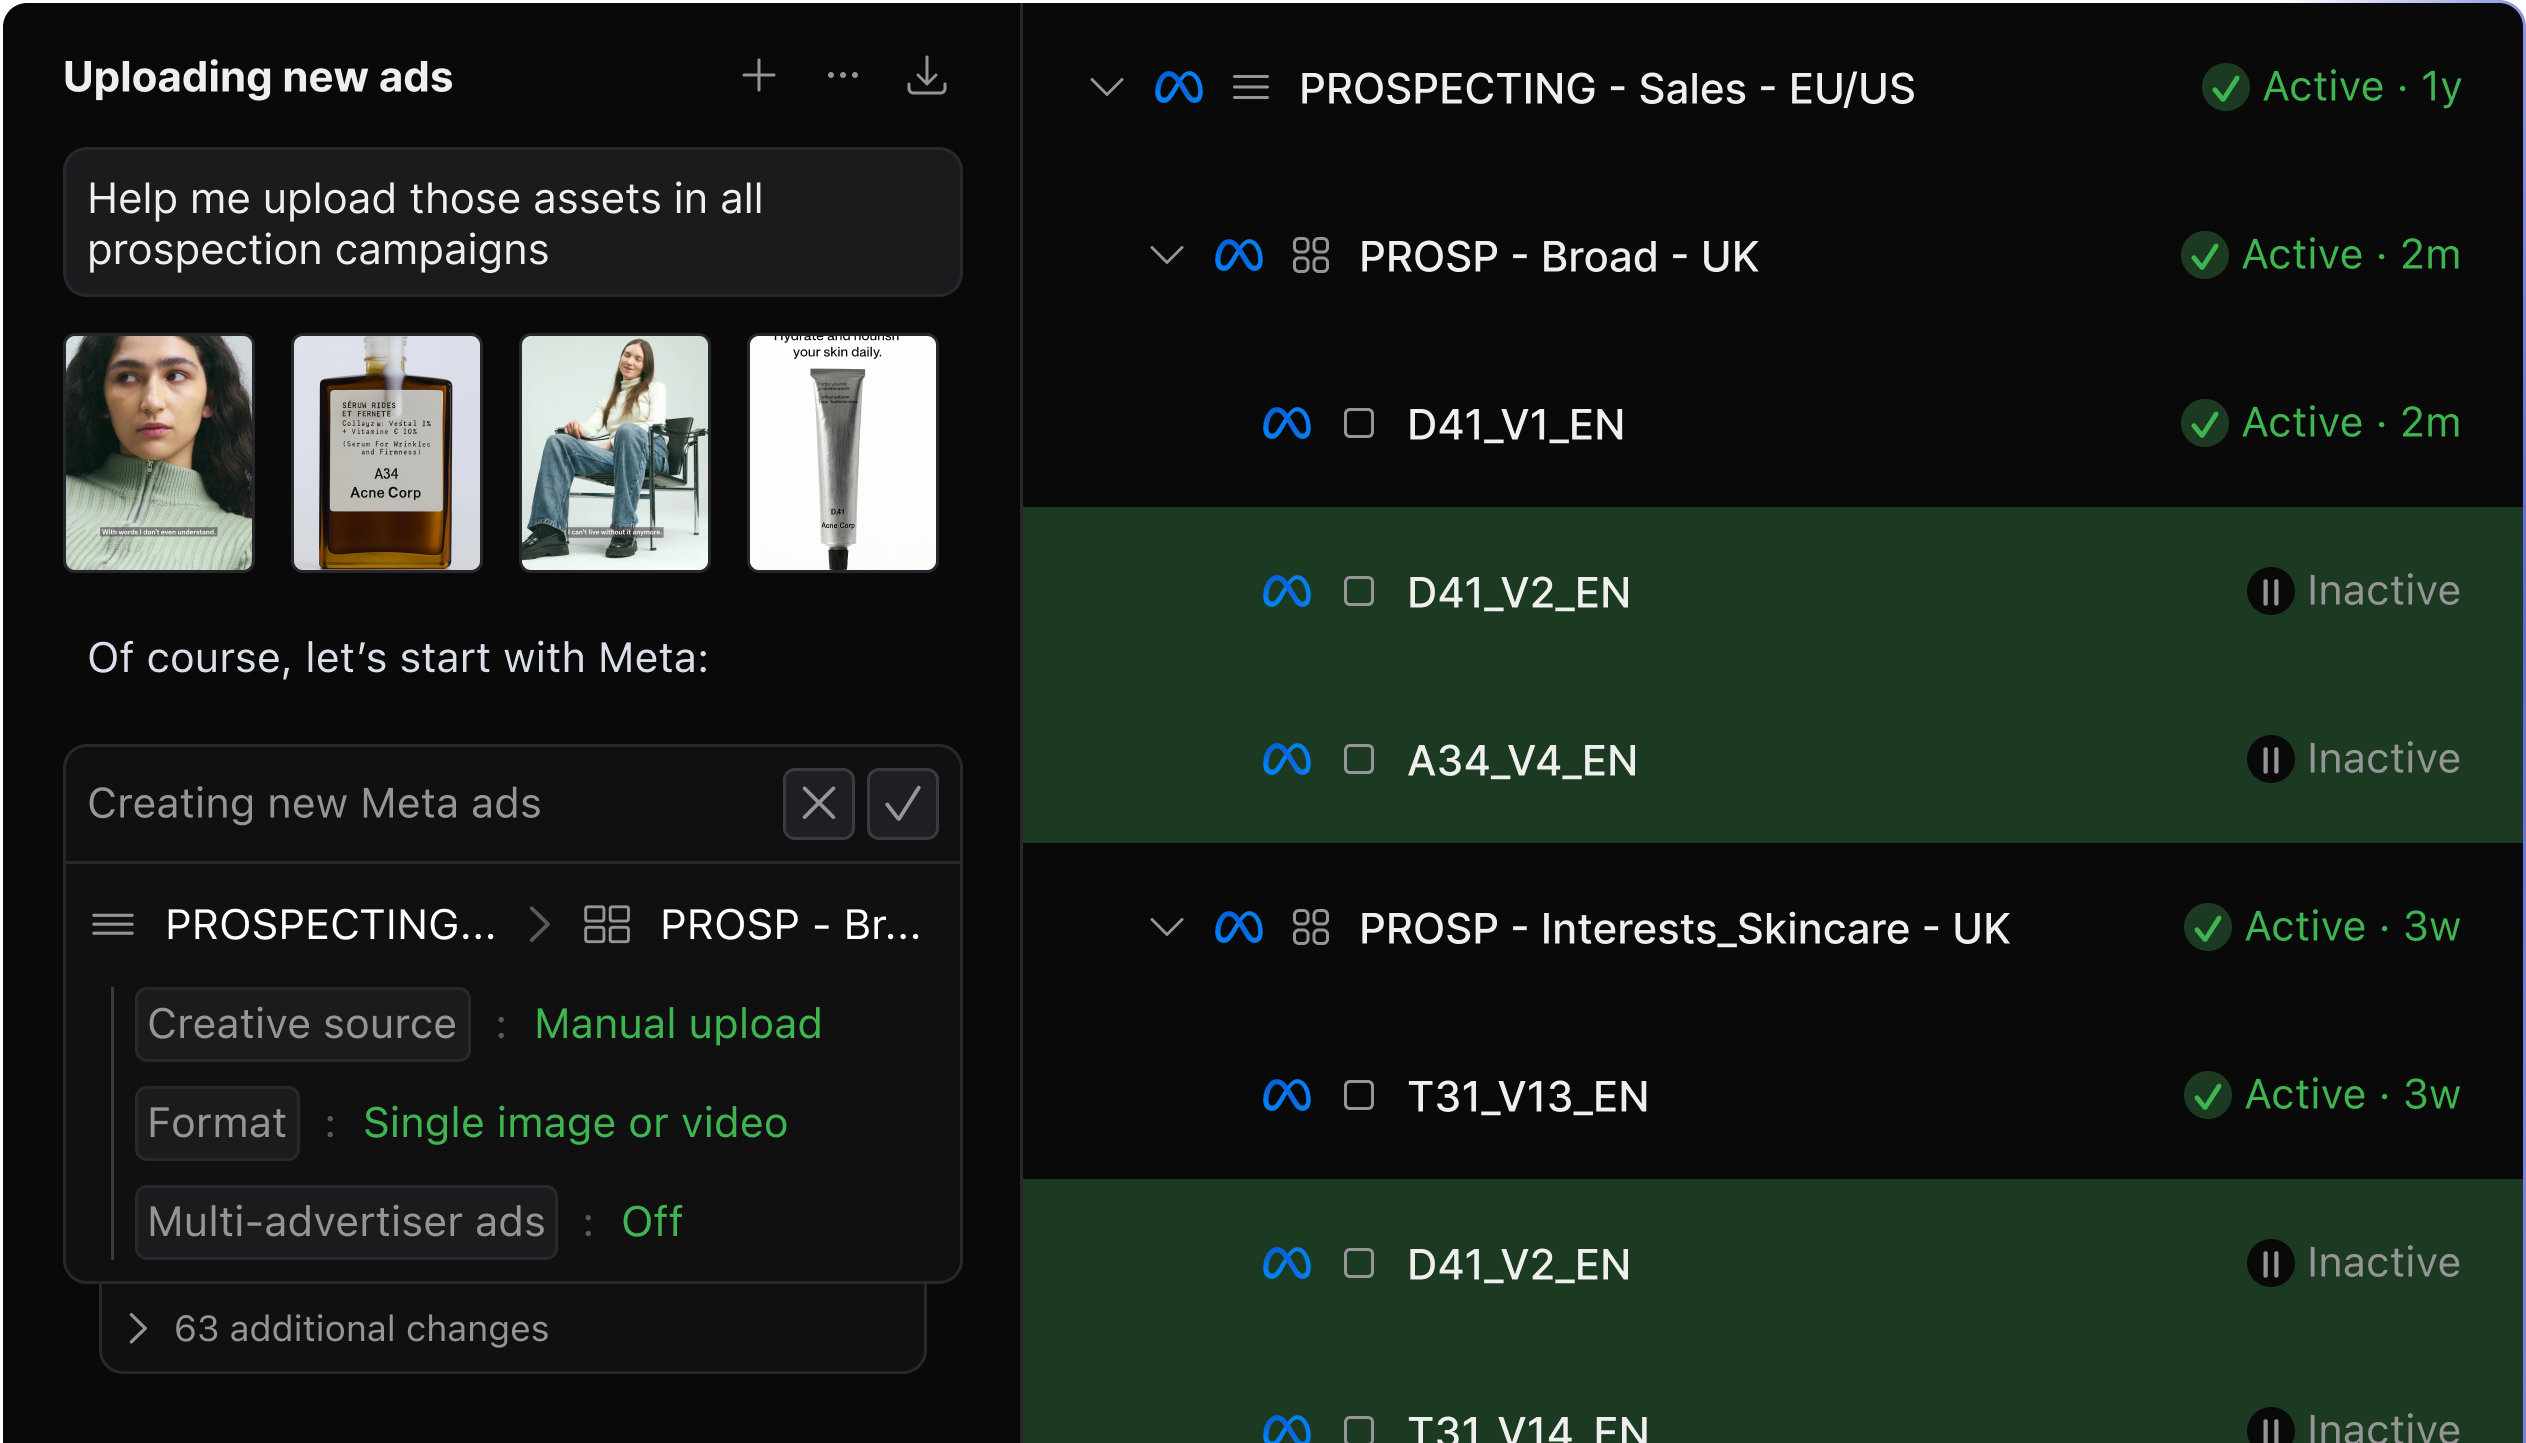Click the plus icon beside Uploading new ads
Image resolution: width=2526 pixels, height=1443 pixels.
click(x=758, y=76)
